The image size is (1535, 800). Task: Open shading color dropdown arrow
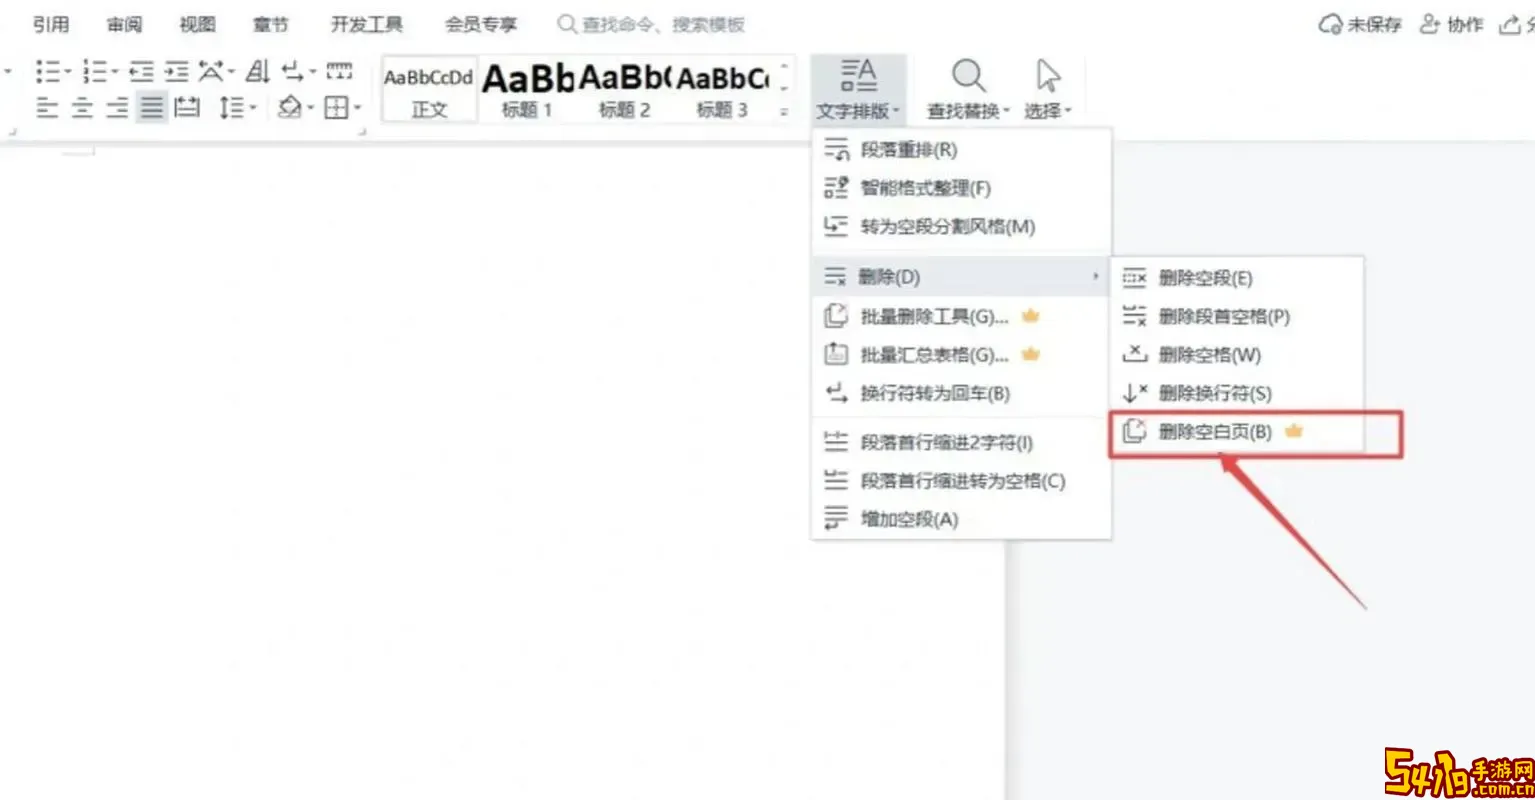click(x=310, y=107)
